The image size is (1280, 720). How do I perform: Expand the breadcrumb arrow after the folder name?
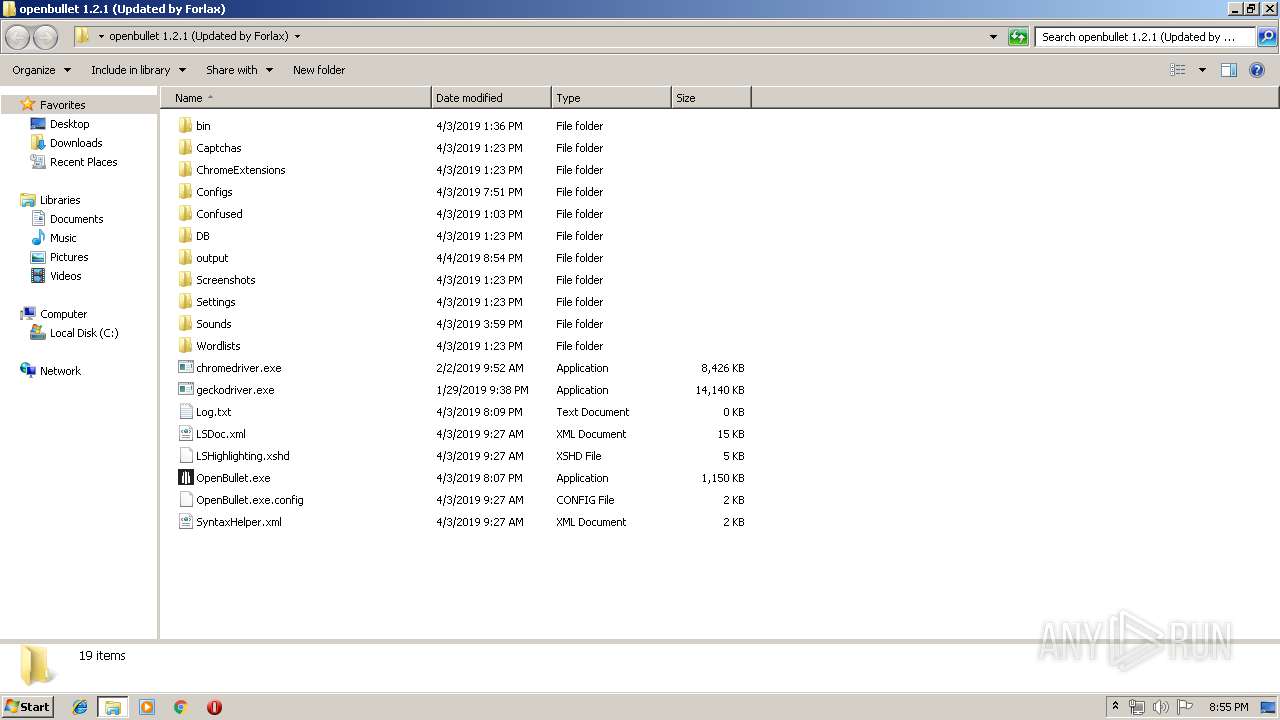coord(297,37)
